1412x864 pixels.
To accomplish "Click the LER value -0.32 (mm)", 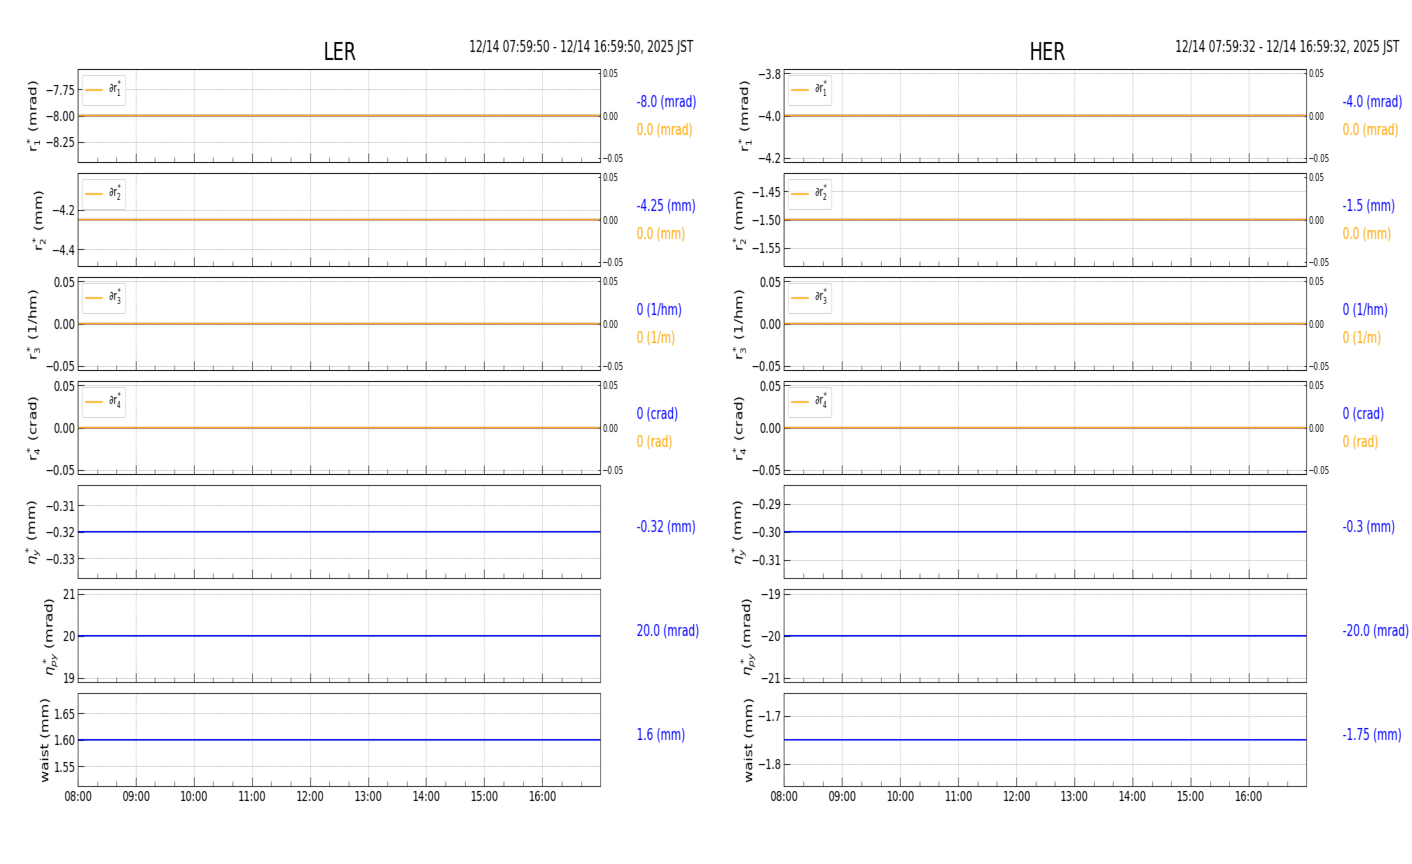I will (666, 527).
